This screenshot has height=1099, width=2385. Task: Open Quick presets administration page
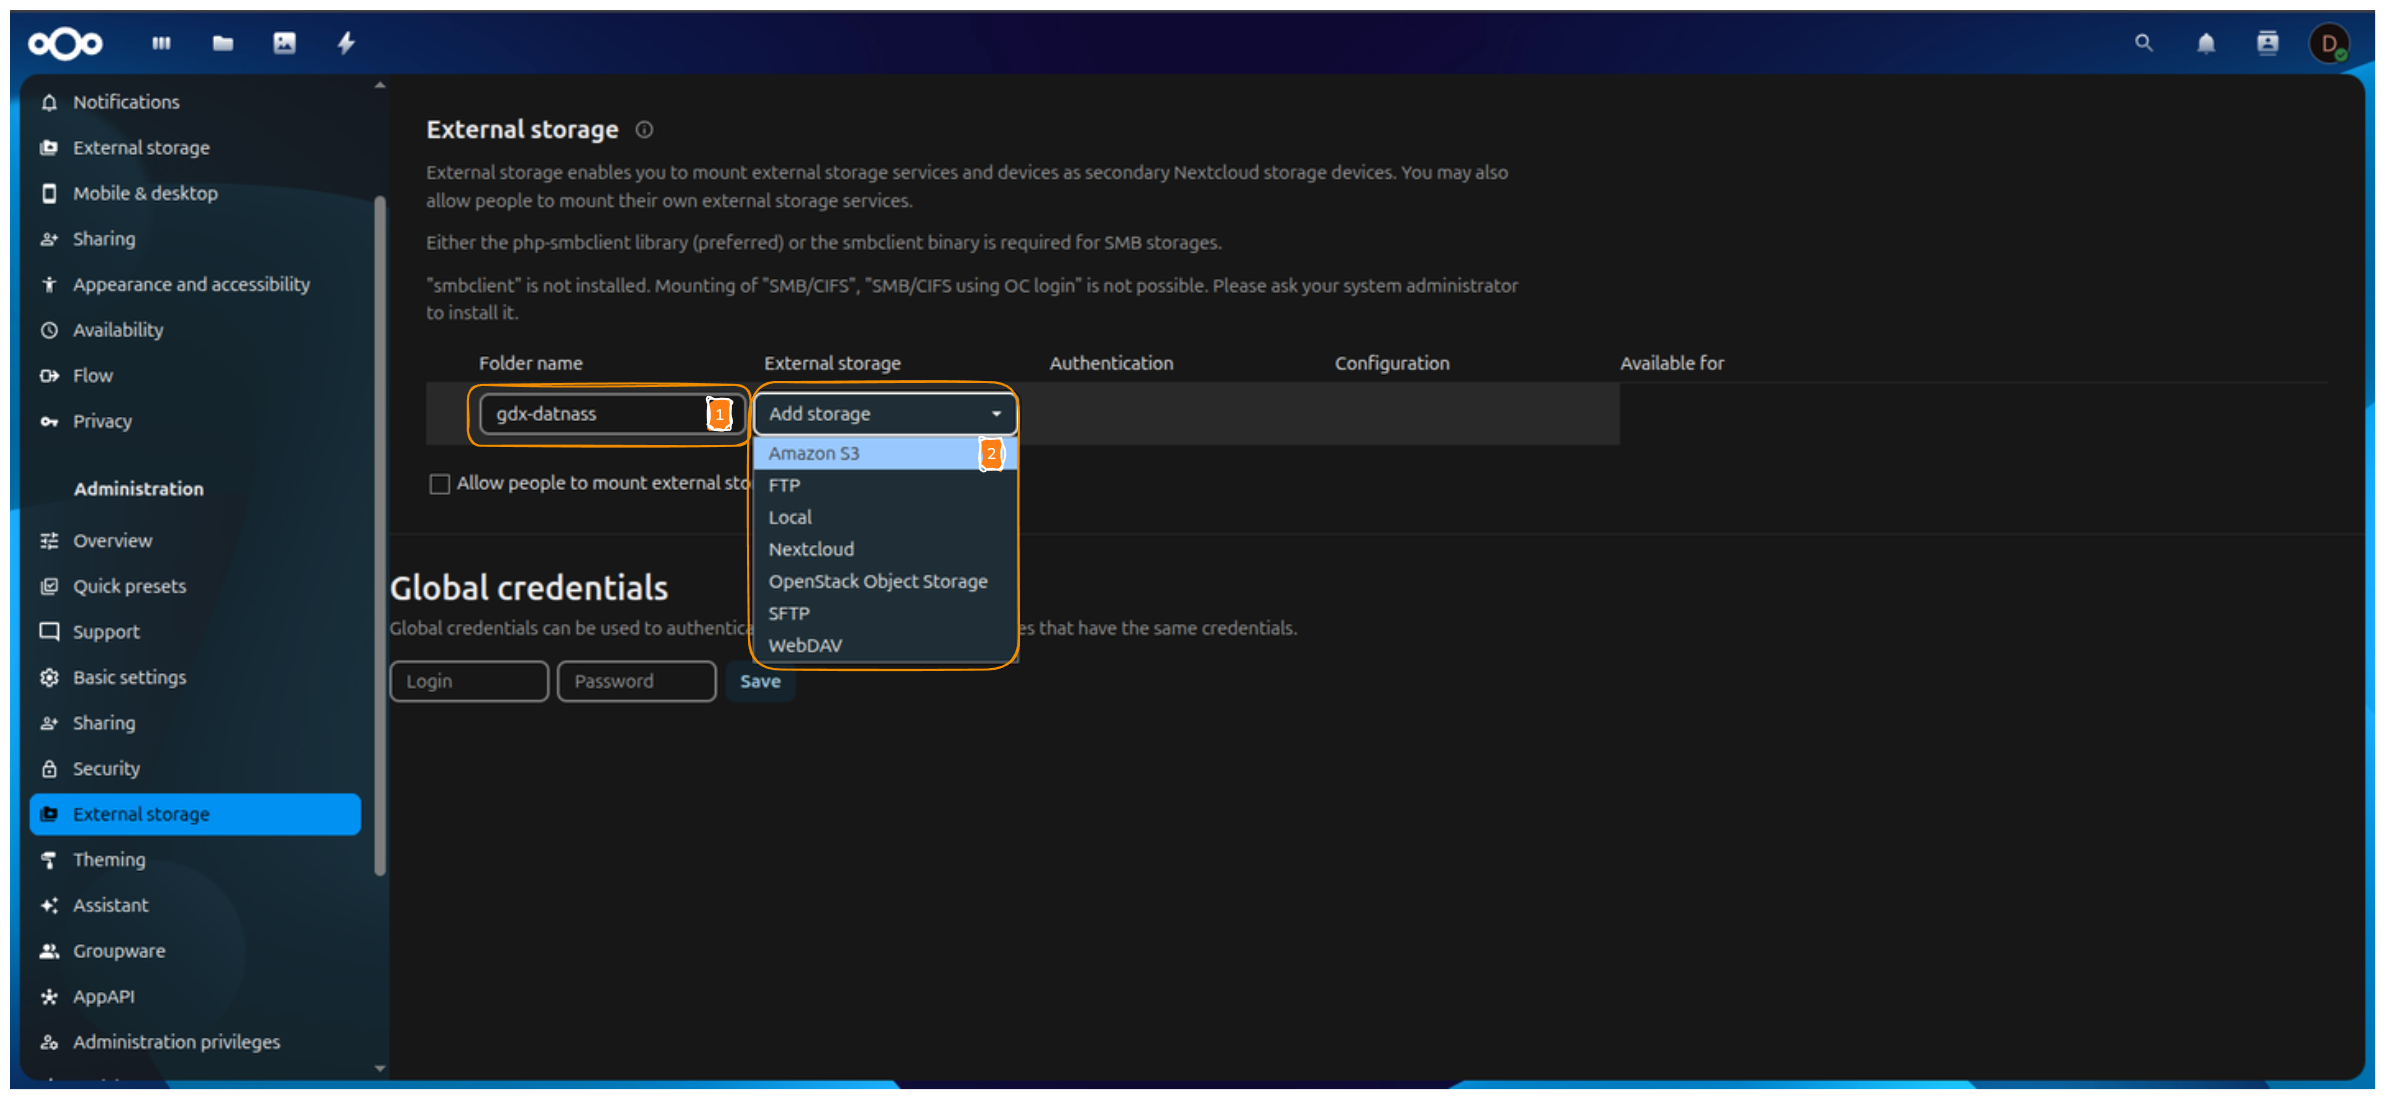coord(128,586)
